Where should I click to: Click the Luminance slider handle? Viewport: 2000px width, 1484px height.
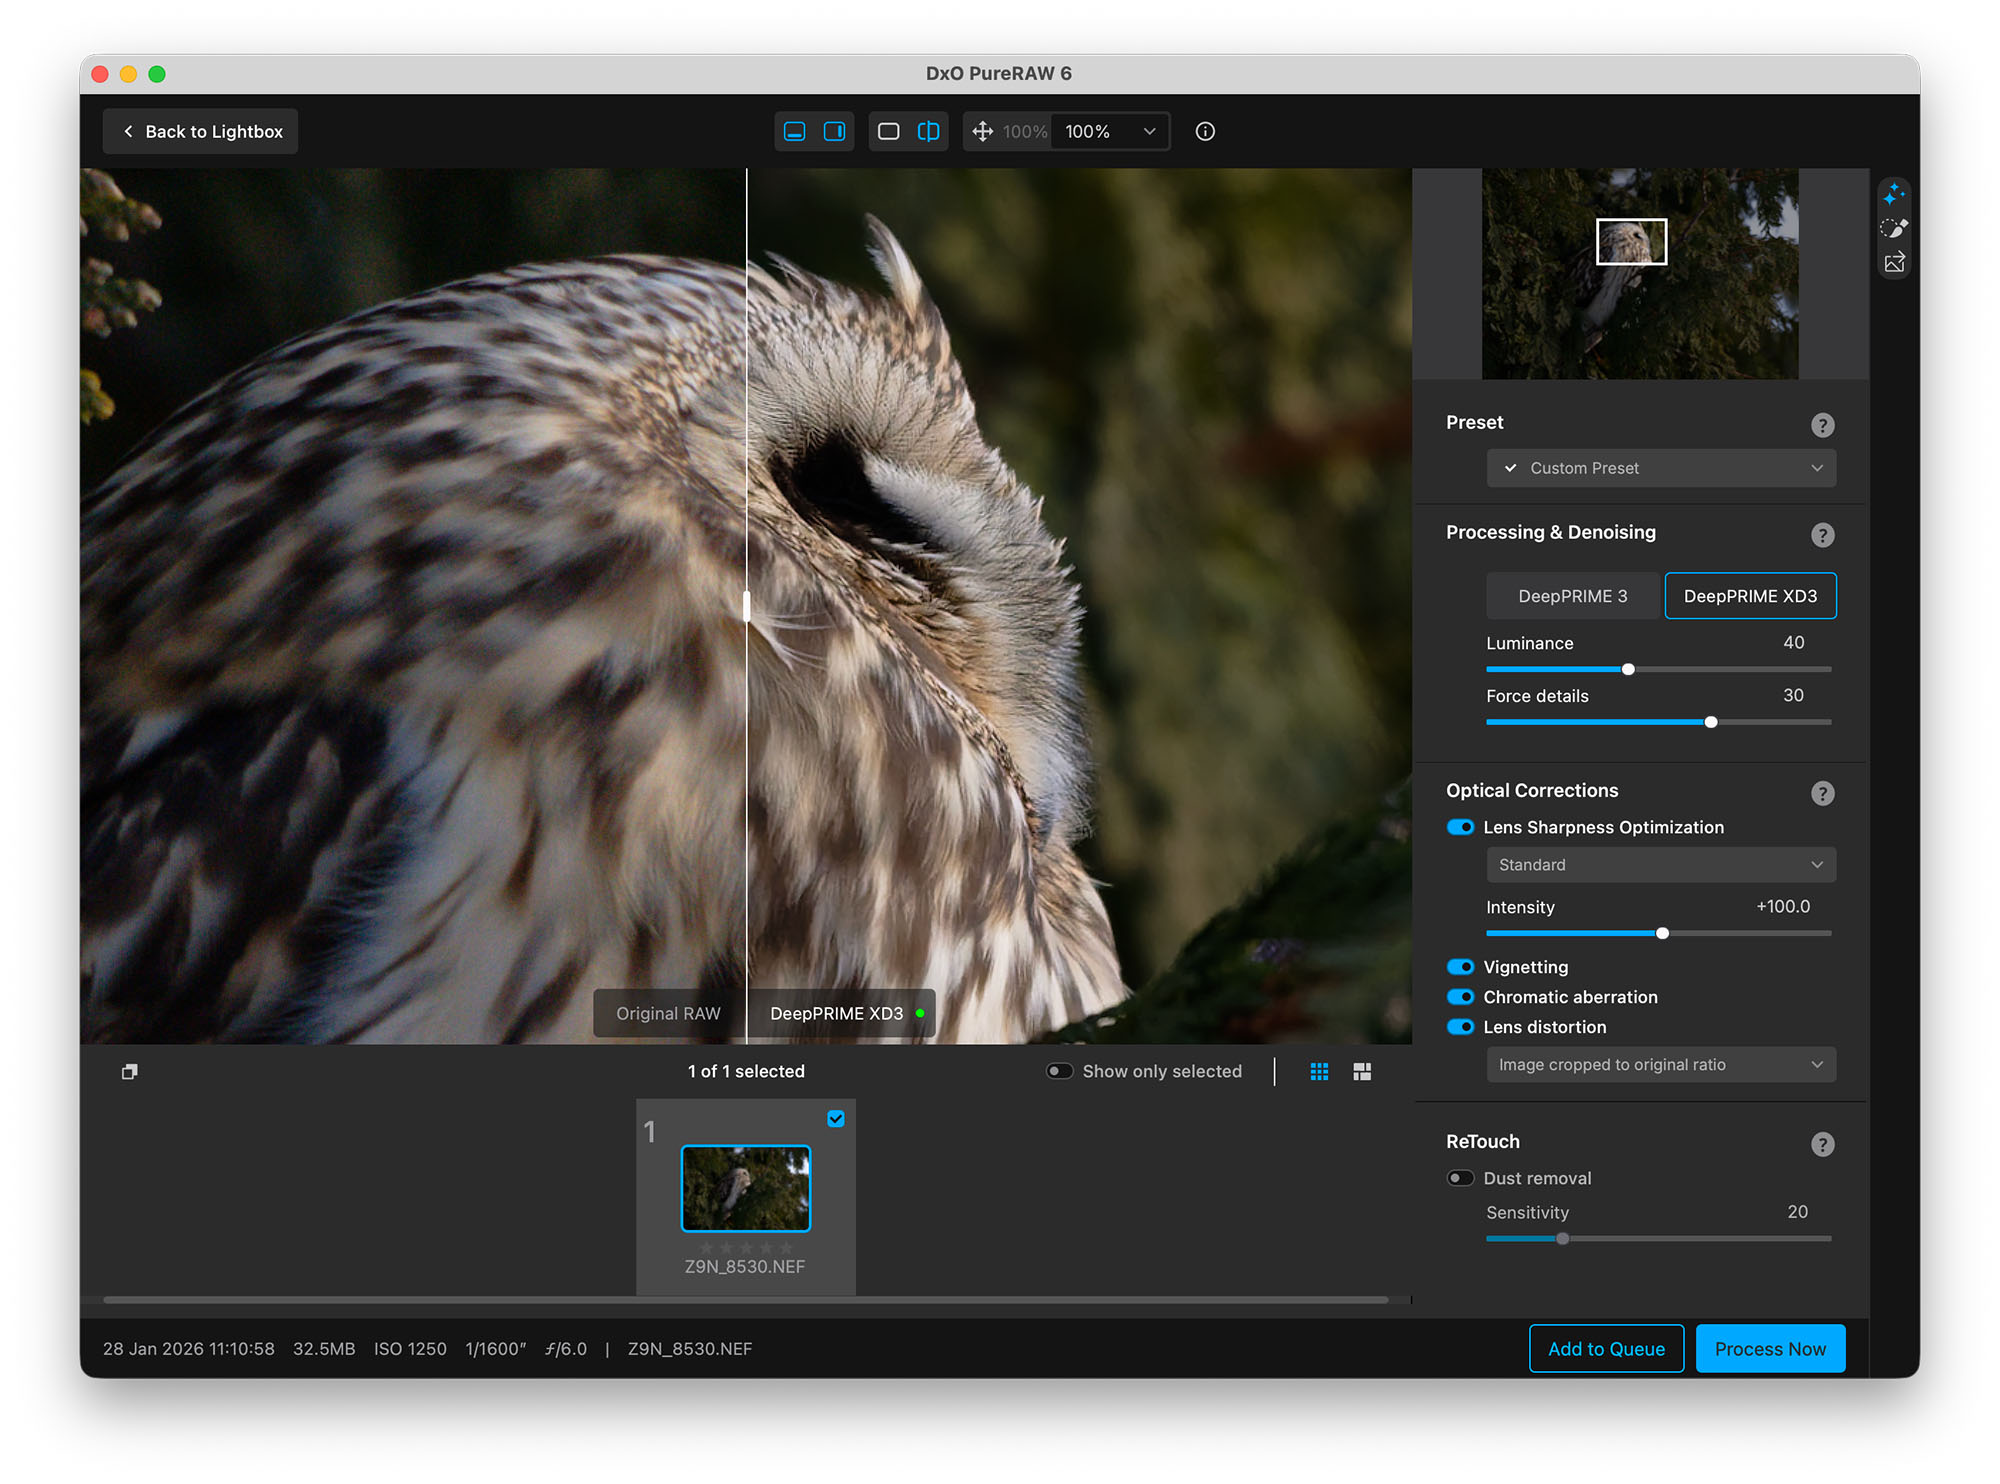coord(1628,669)
